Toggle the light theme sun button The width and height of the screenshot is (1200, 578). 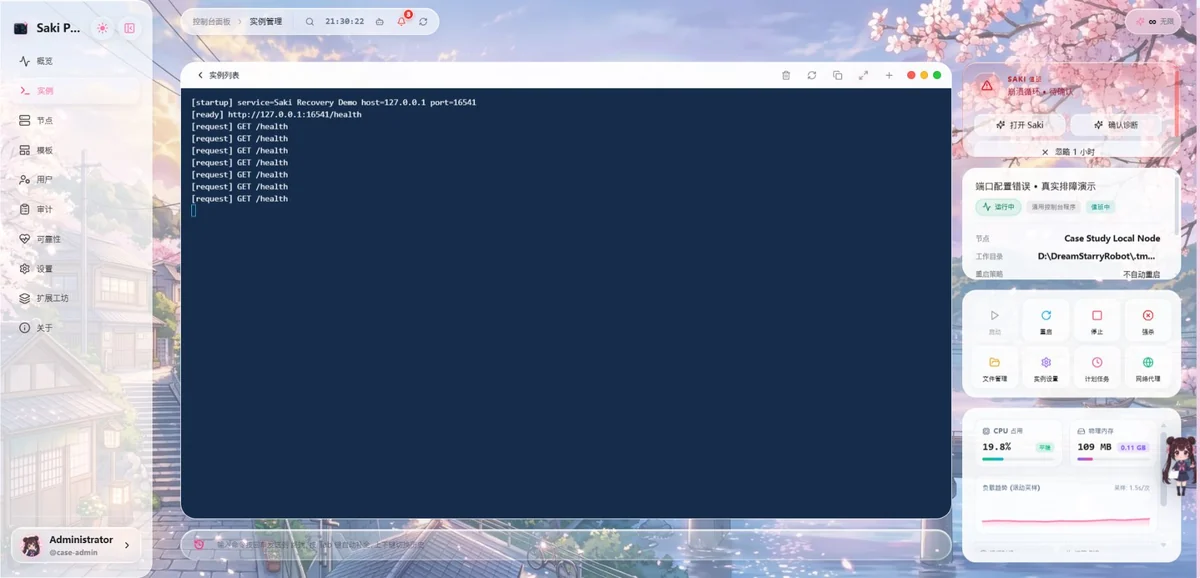click(103, 28)
